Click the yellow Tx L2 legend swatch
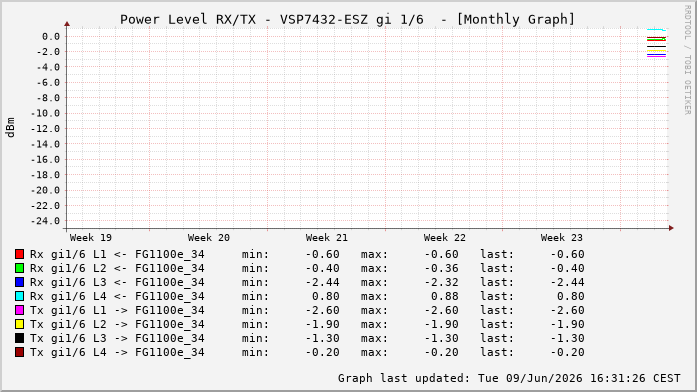 (x=19, y=324)
